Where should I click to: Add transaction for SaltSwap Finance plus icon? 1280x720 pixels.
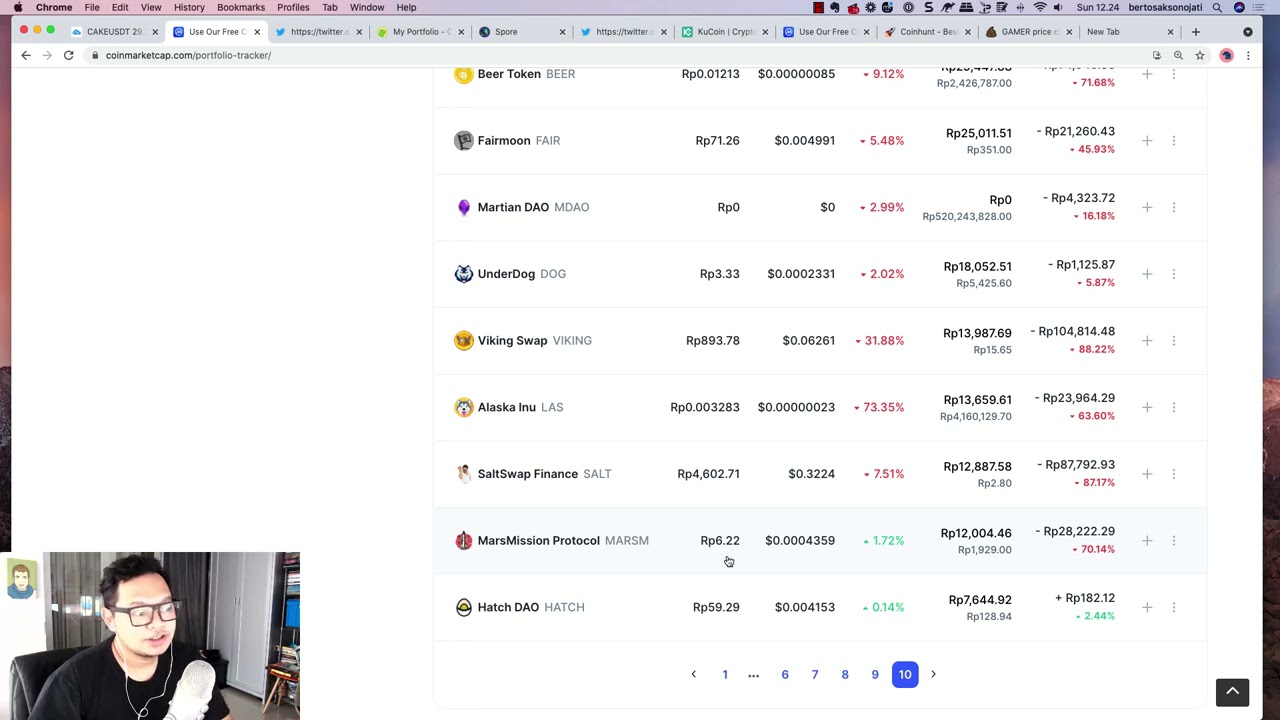[1147, 474]
